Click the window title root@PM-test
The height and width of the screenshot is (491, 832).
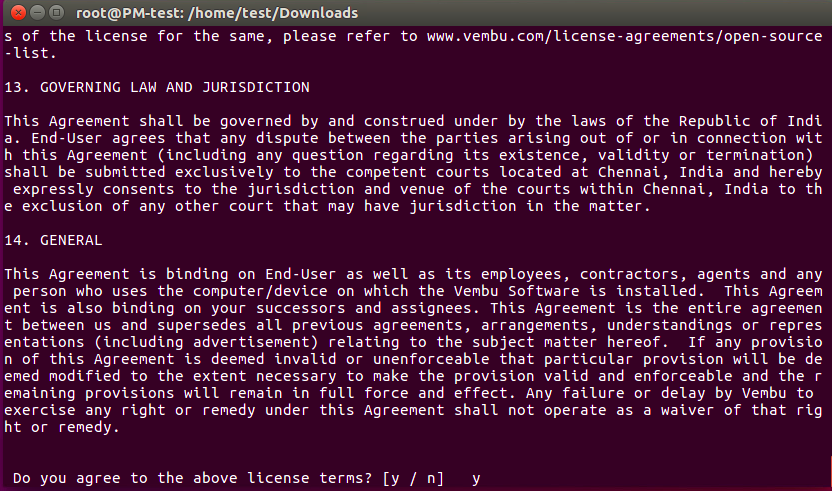217,13
